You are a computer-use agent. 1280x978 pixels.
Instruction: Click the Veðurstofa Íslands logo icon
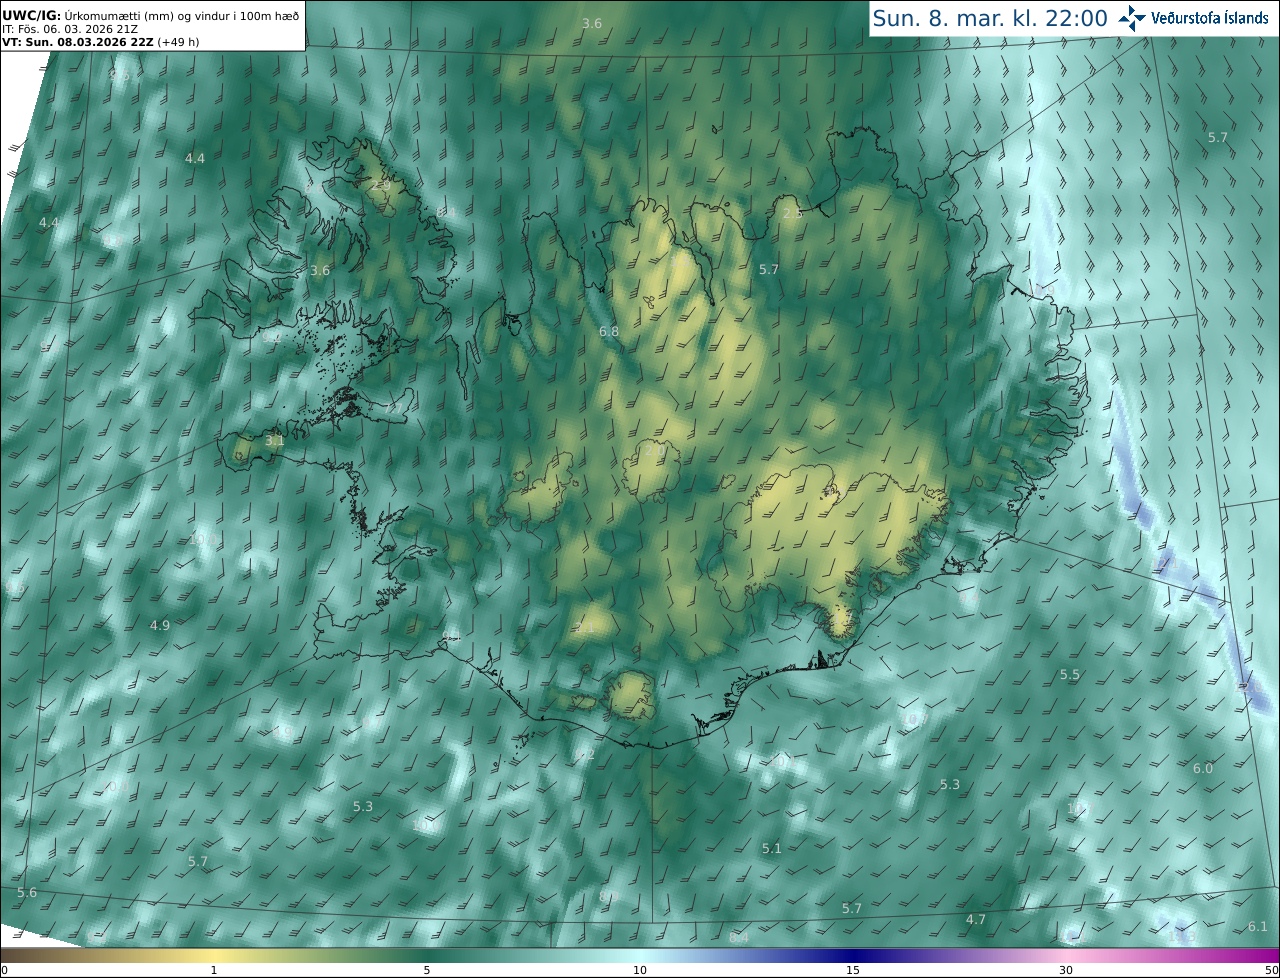tap(1132, 18)
